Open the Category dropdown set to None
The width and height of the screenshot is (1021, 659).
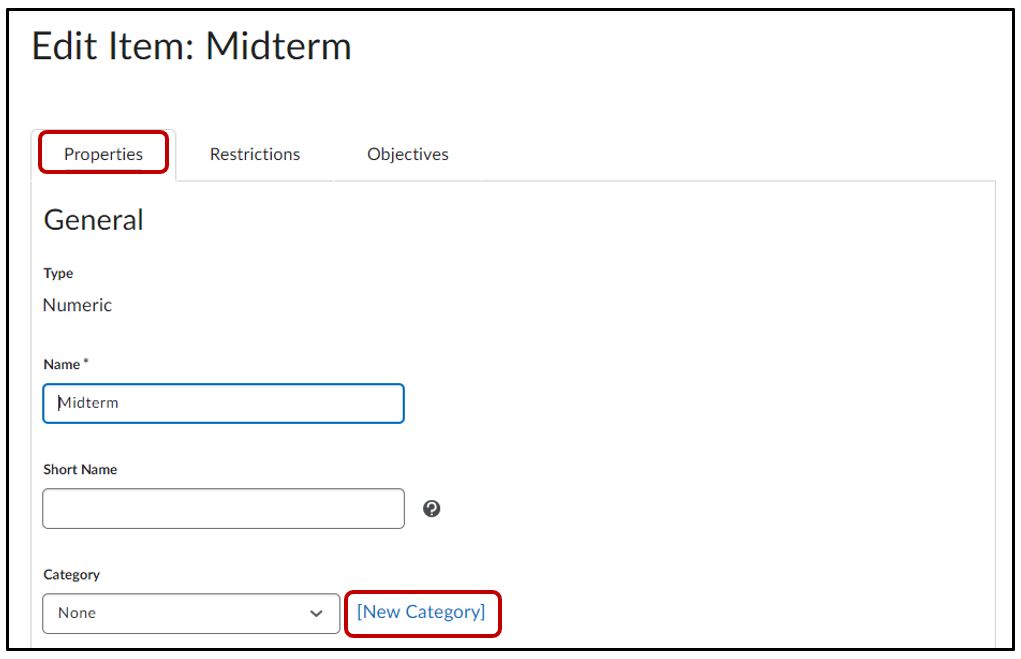click(190, 613)
